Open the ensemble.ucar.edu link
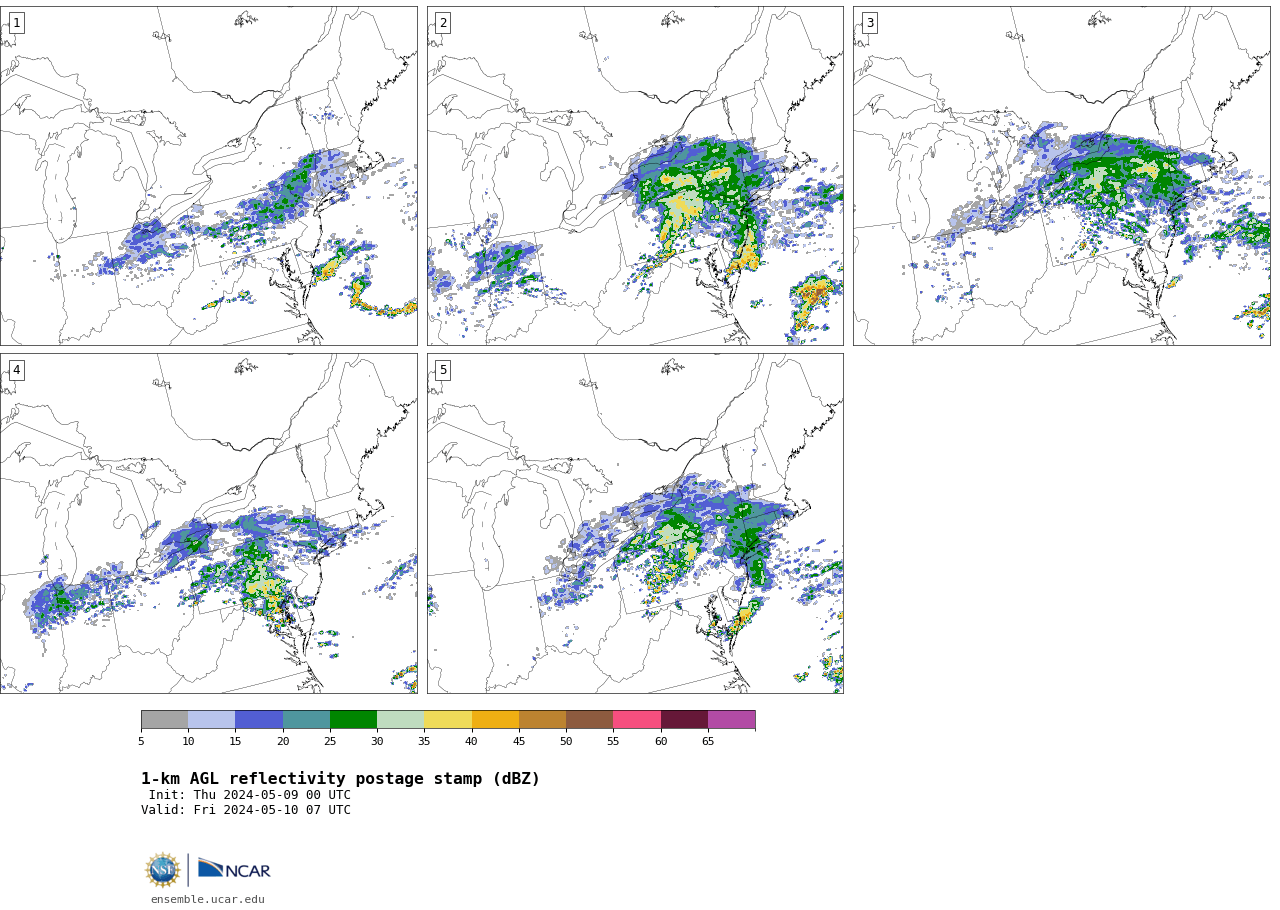1280x910 pixels. tap(208, 899)
